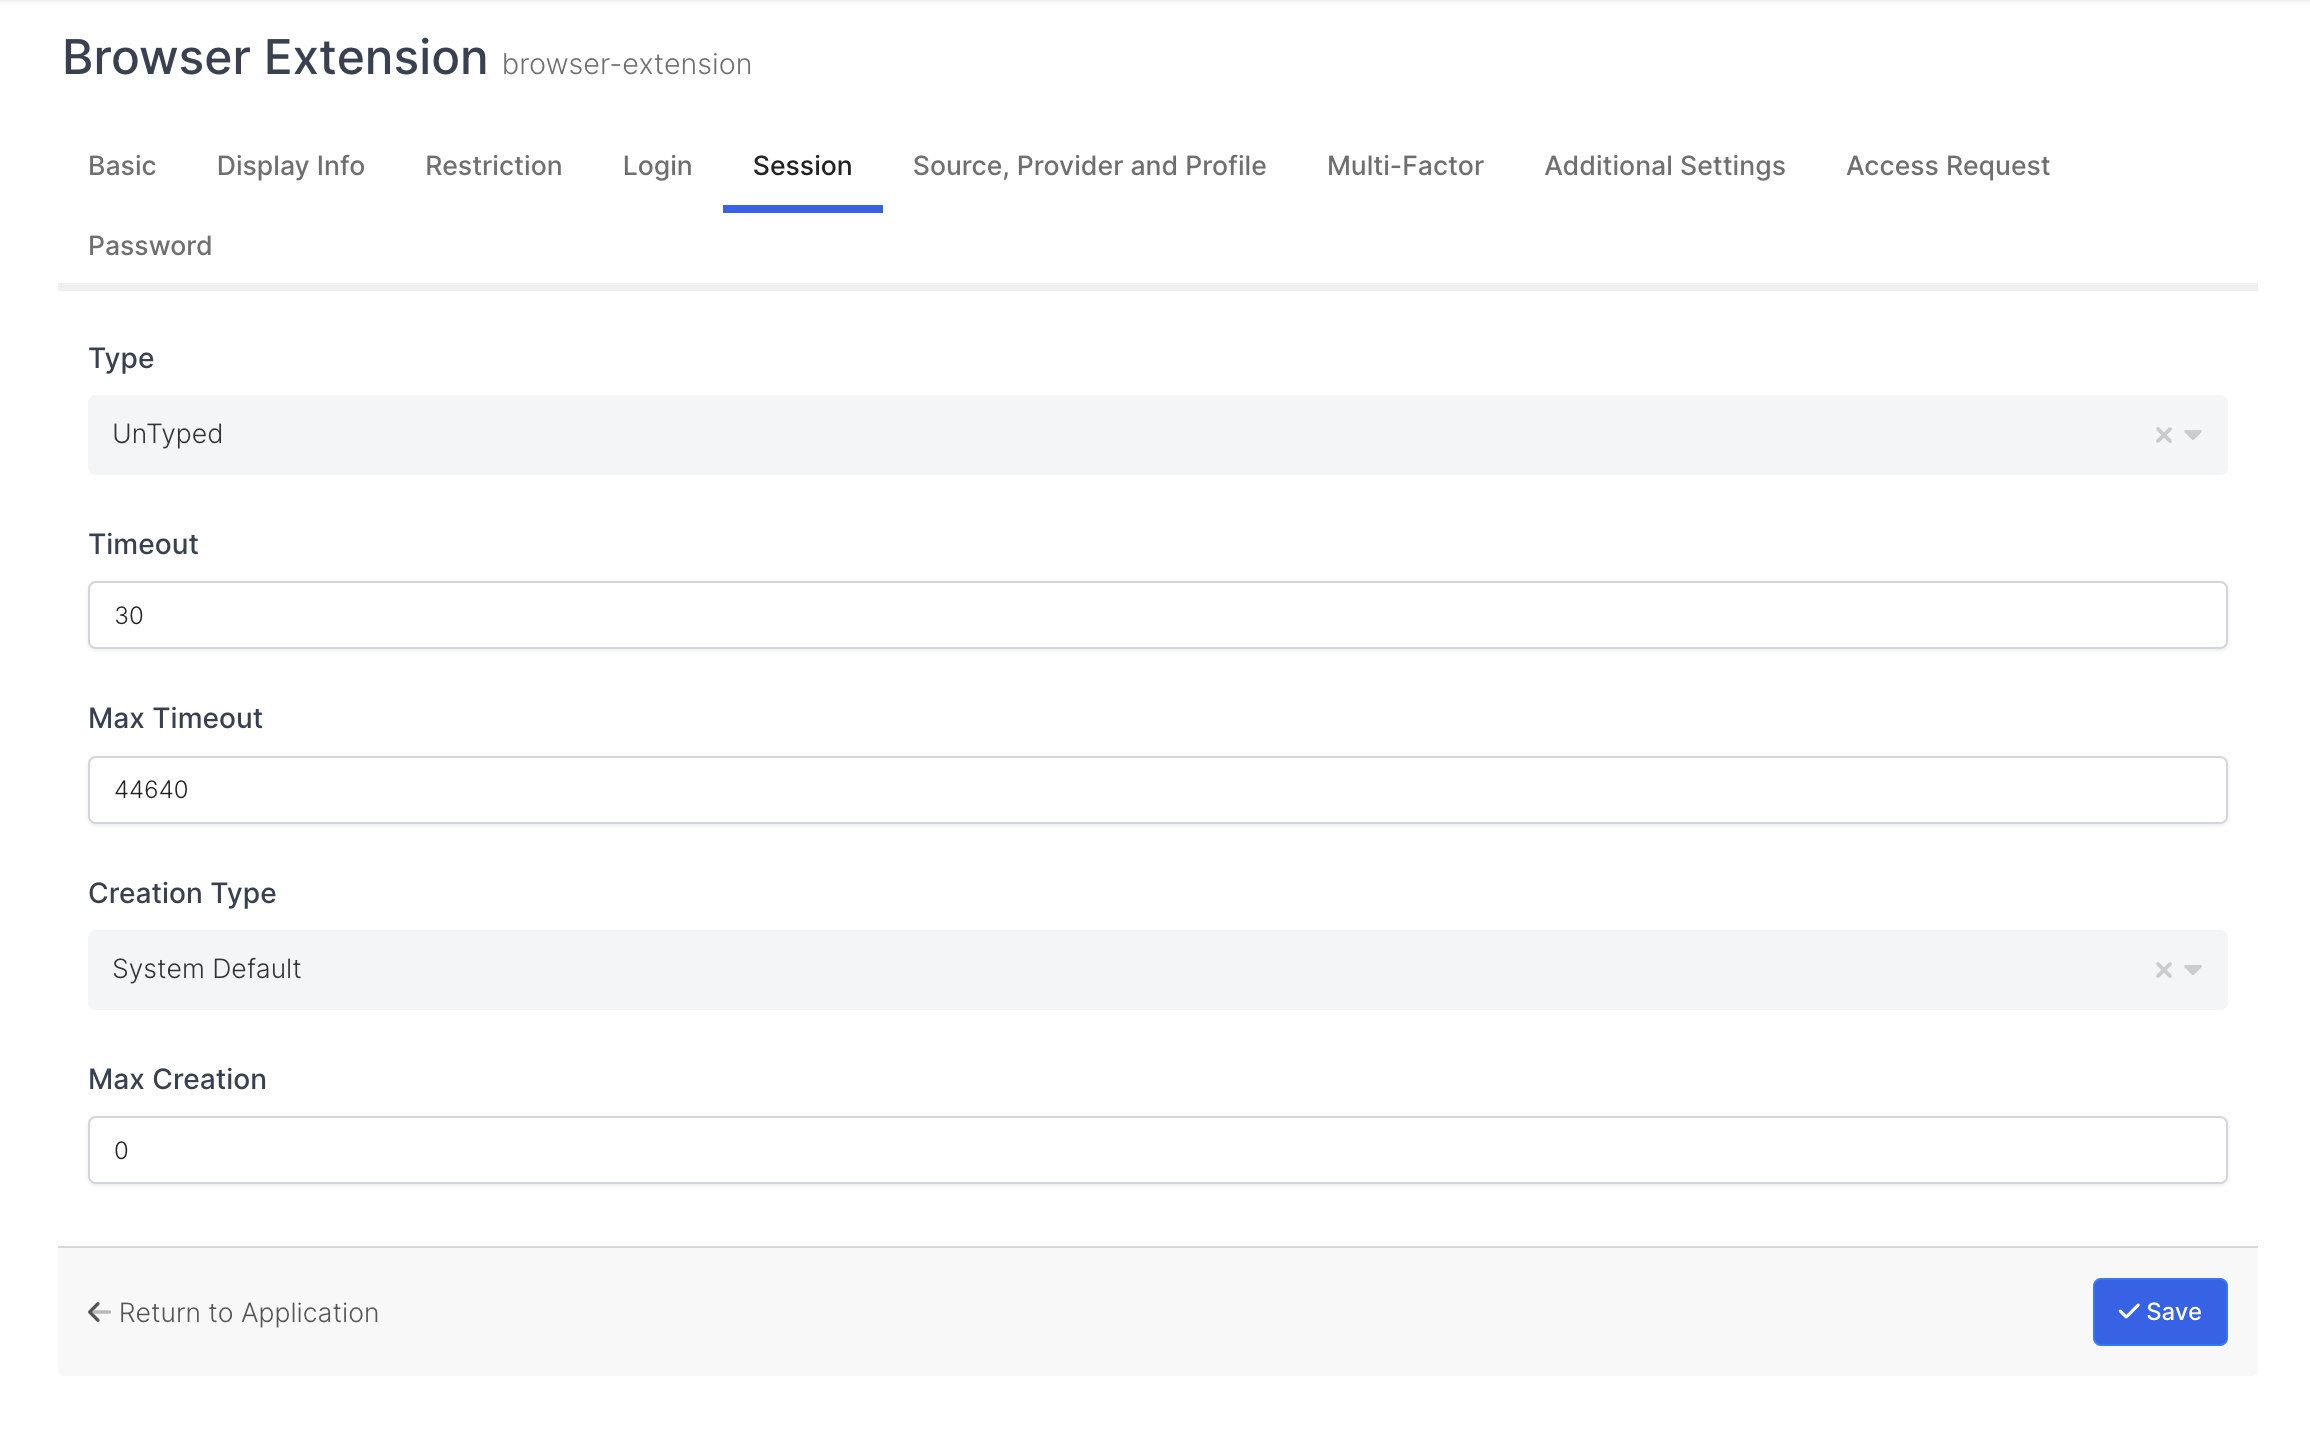Go to the Access Request tab
The image size is (2310, 1434).
pos(1947,166)
